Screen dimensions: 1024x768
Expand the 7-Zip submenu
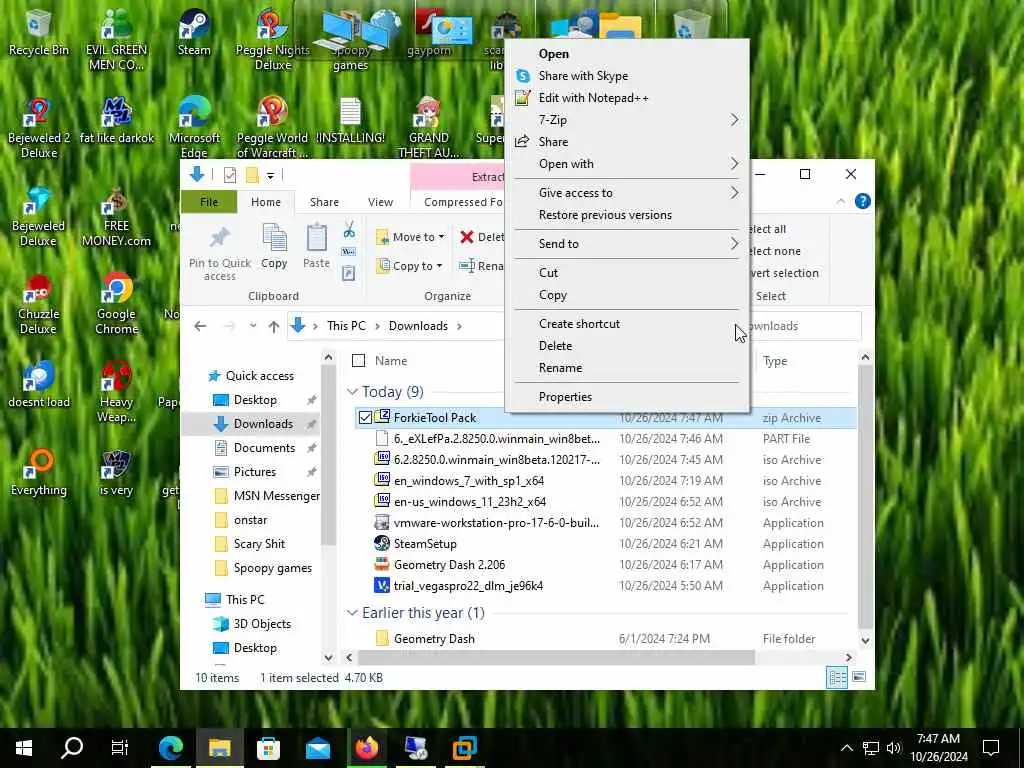click(627, 120)
